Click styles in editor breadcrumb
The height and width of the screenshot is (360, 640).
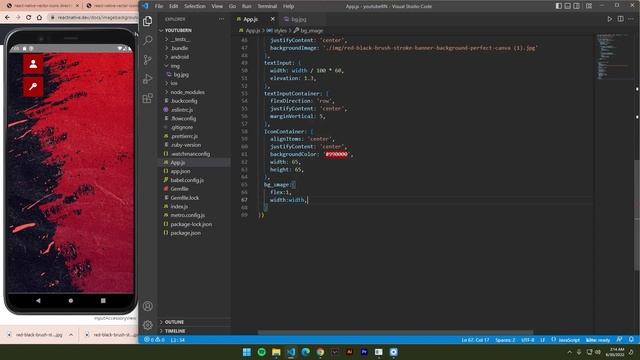(x=280, y=31)
